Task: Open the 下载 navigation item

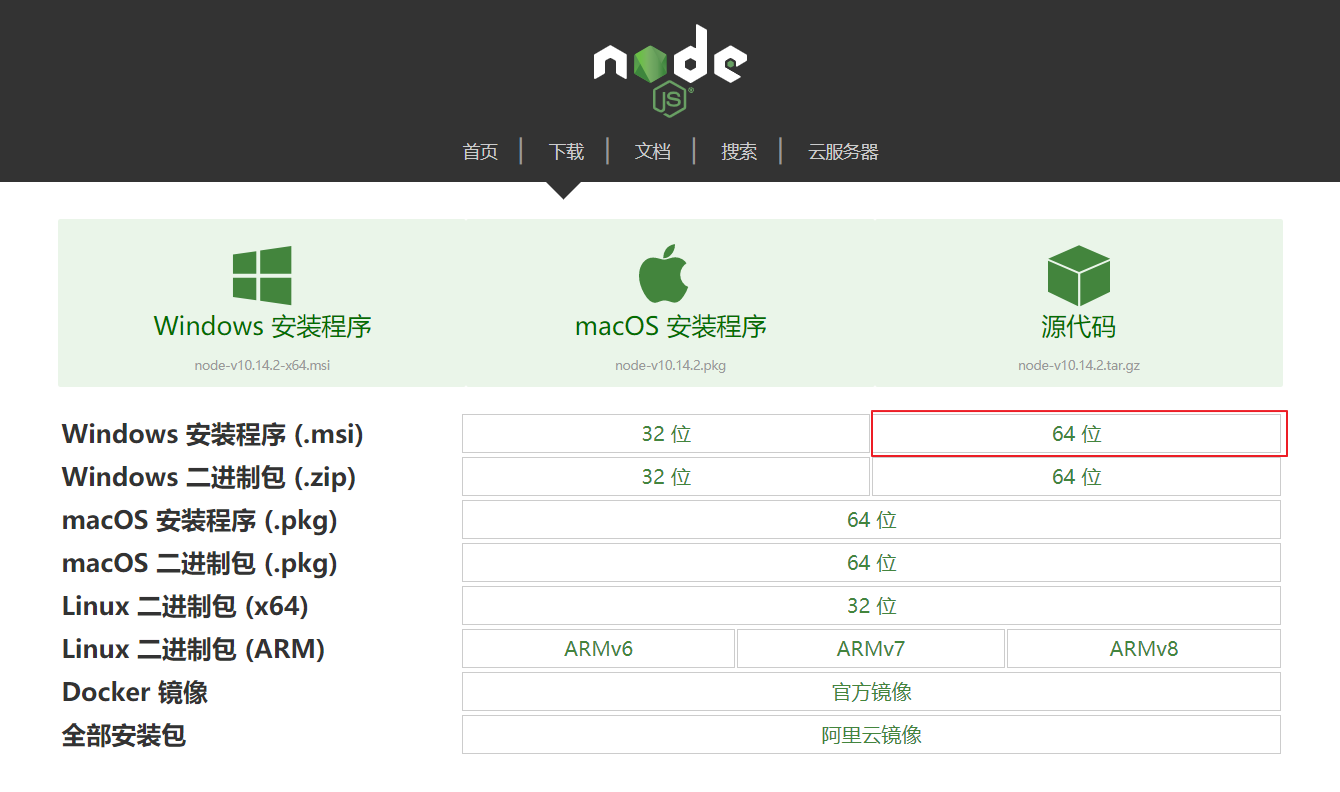Action: (566, 152)
